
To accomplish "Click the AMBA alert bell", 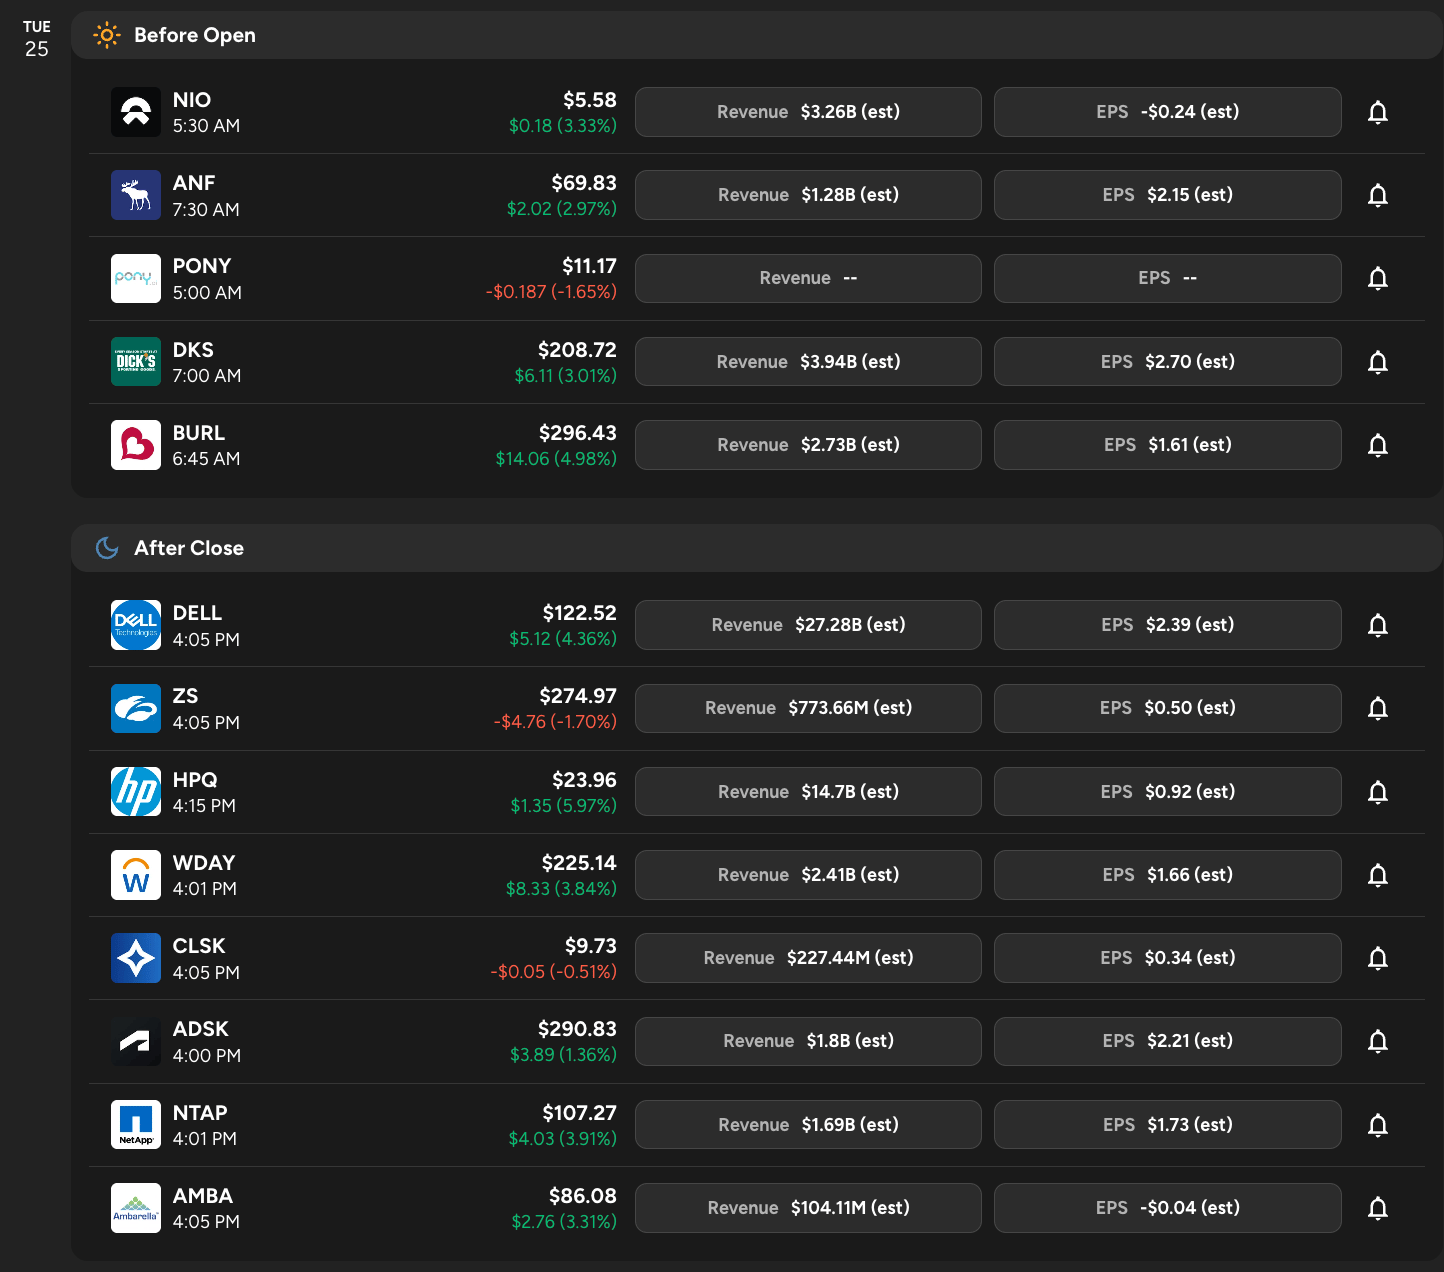I will pyautogui.click(x=1378, y=1208).
